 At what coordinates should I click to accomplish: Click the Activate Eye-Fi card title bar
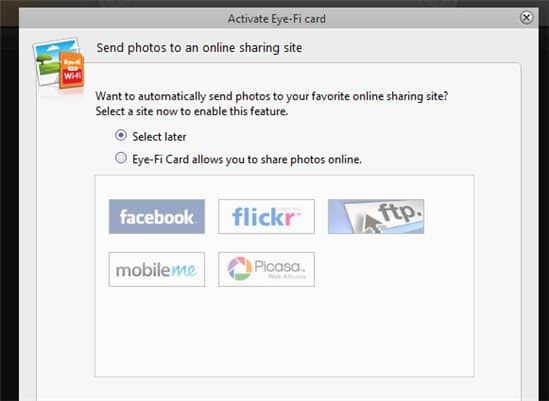277,19
